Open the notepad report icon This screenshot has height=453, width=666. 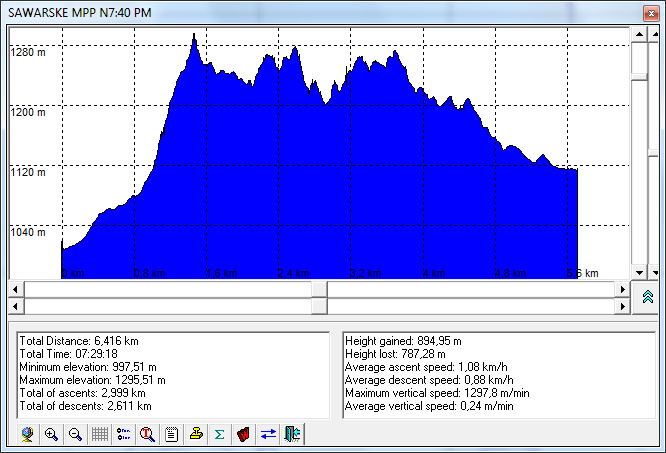(x=172, y=434)
